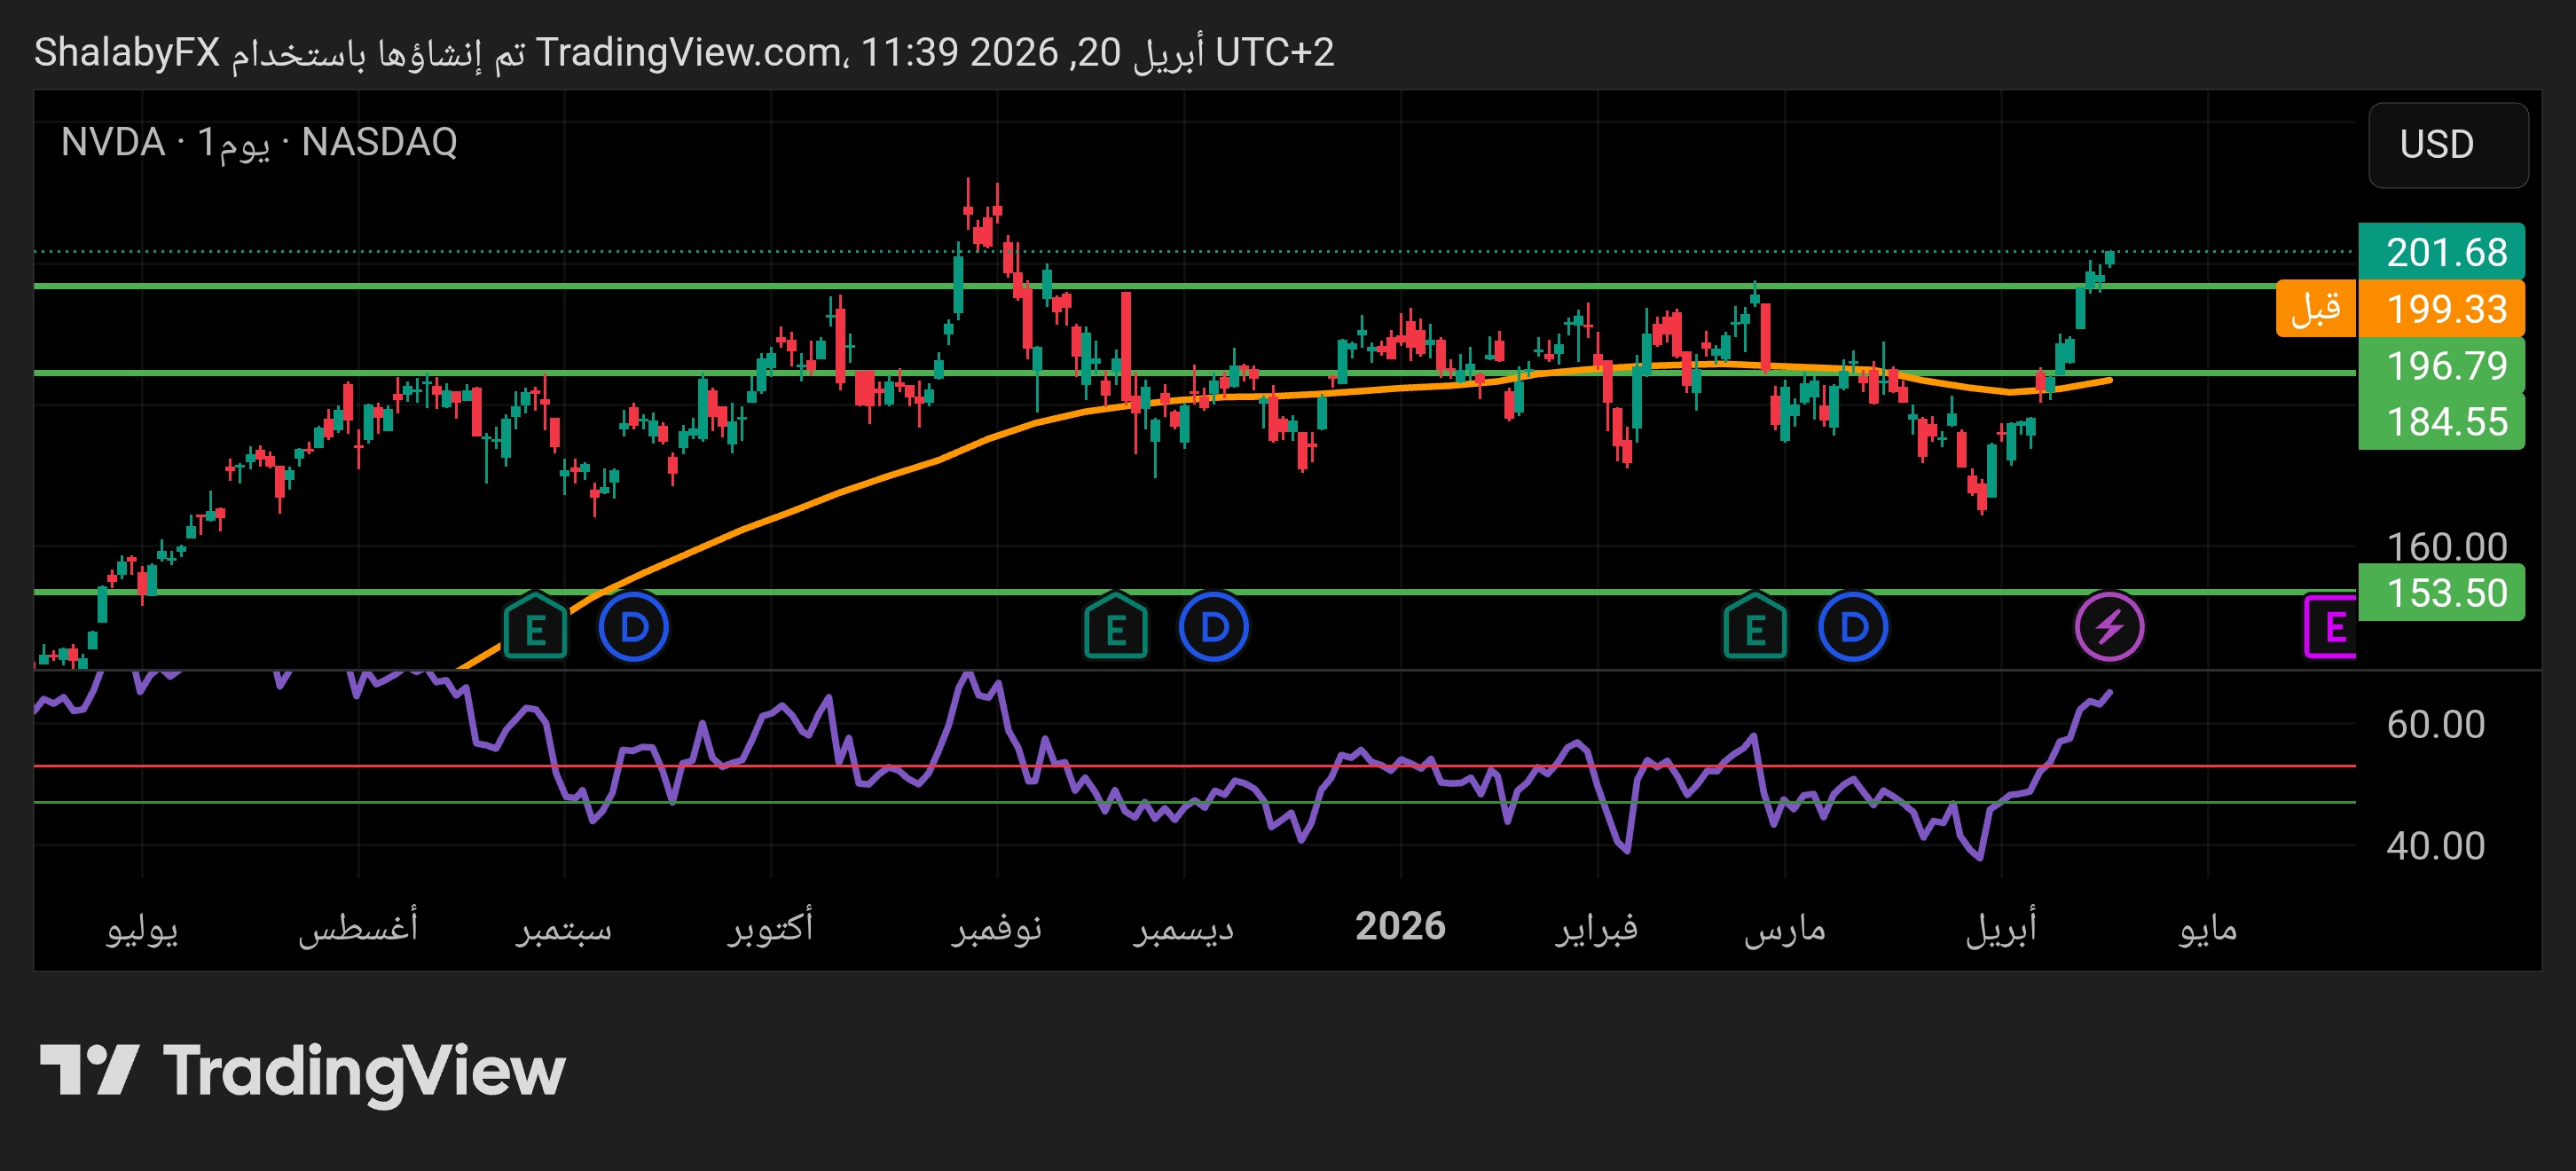Click the purple lightning event icon
Screen dimensions: 2576x1171
point(2109,628)
